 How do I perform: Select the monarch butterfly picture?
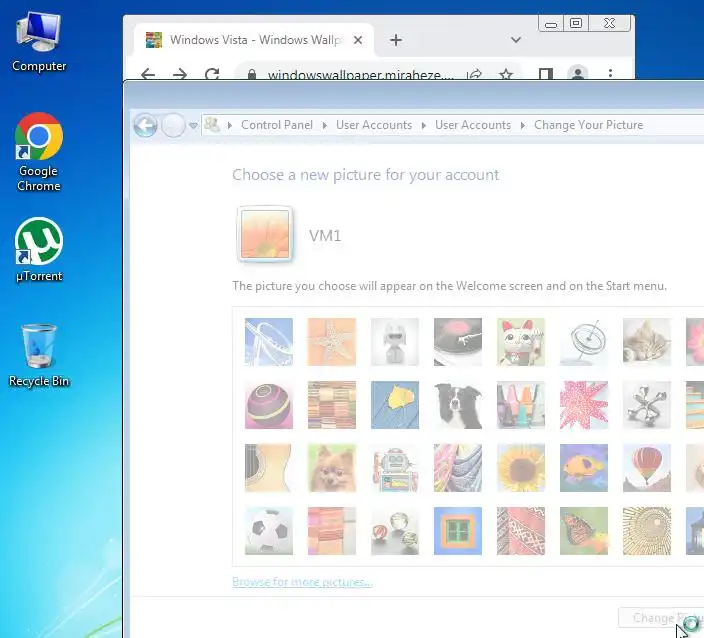pos(584,531)
